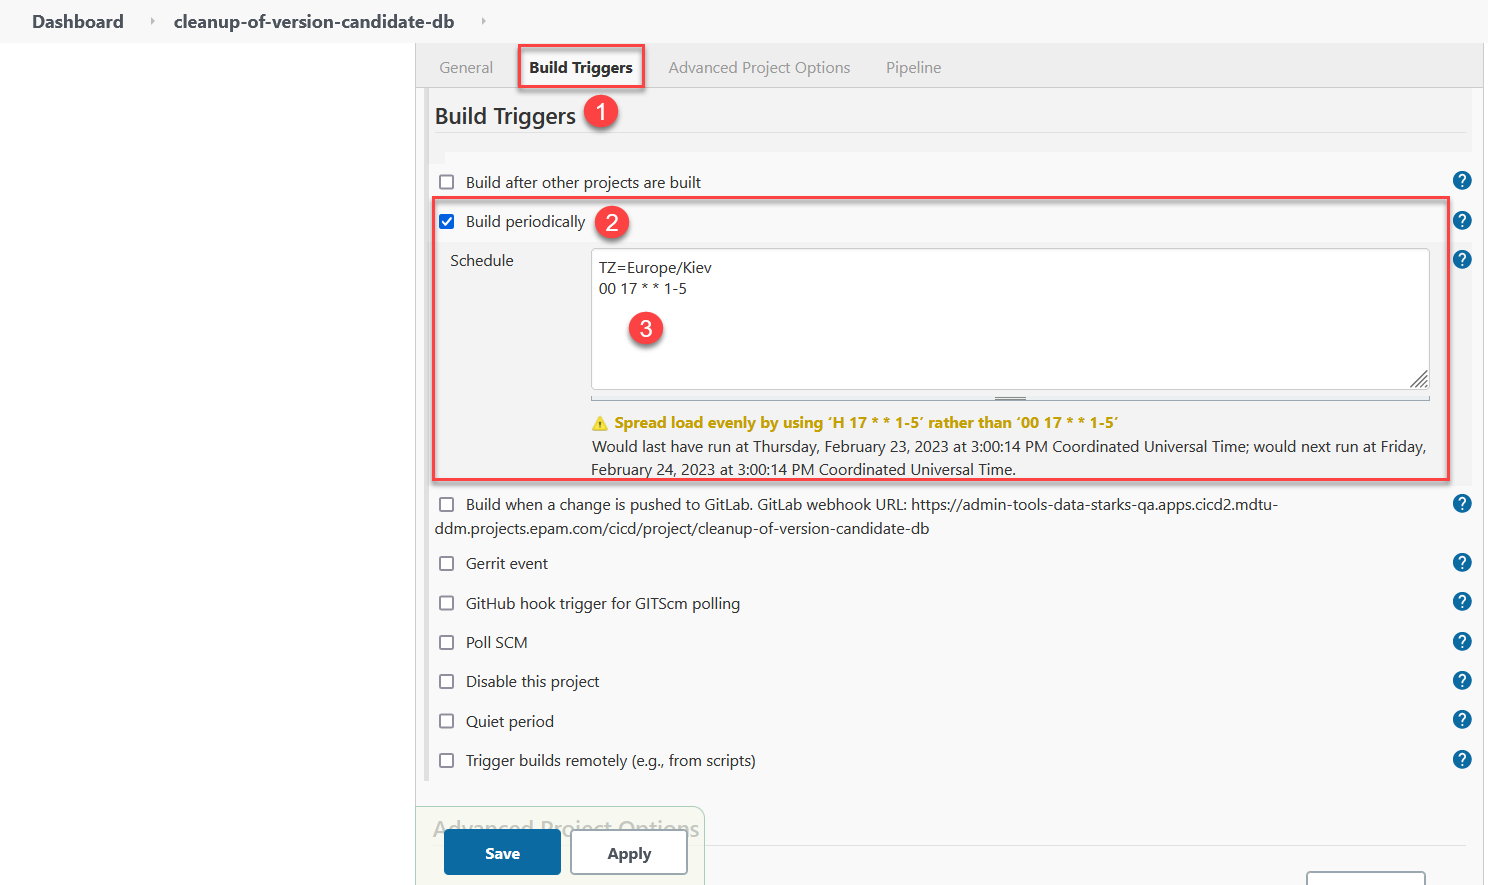The image size is (1488, 885).
Task: Enable GitHub hook trigger for GITScm polling
Action: point(447,603)
